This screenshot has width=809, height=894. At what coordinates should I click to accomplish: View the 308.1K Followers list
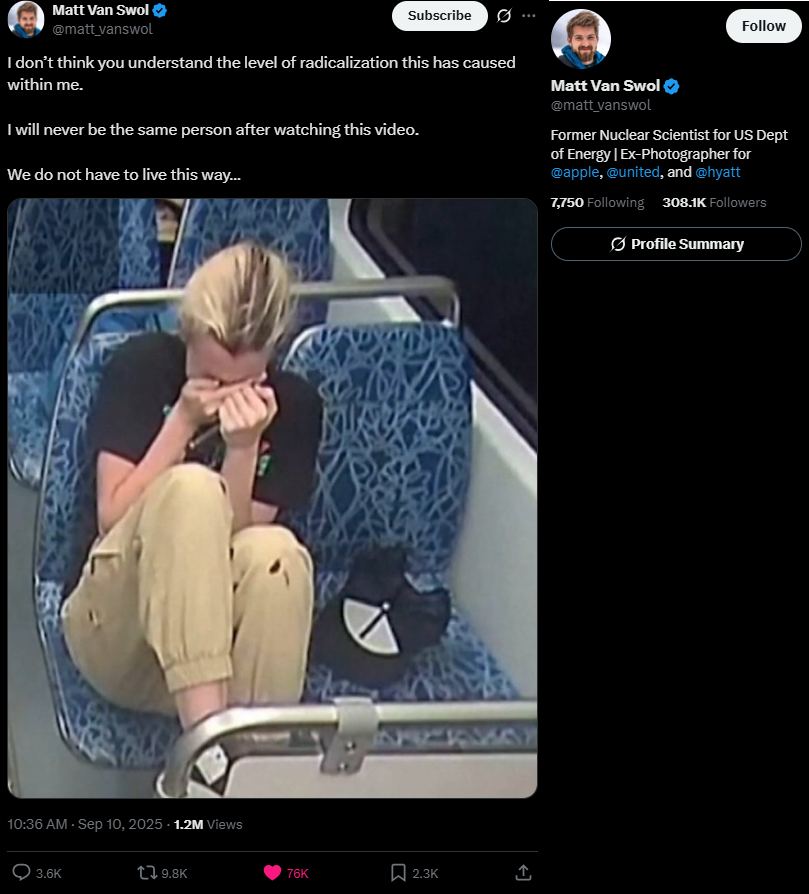pos(714,202)
